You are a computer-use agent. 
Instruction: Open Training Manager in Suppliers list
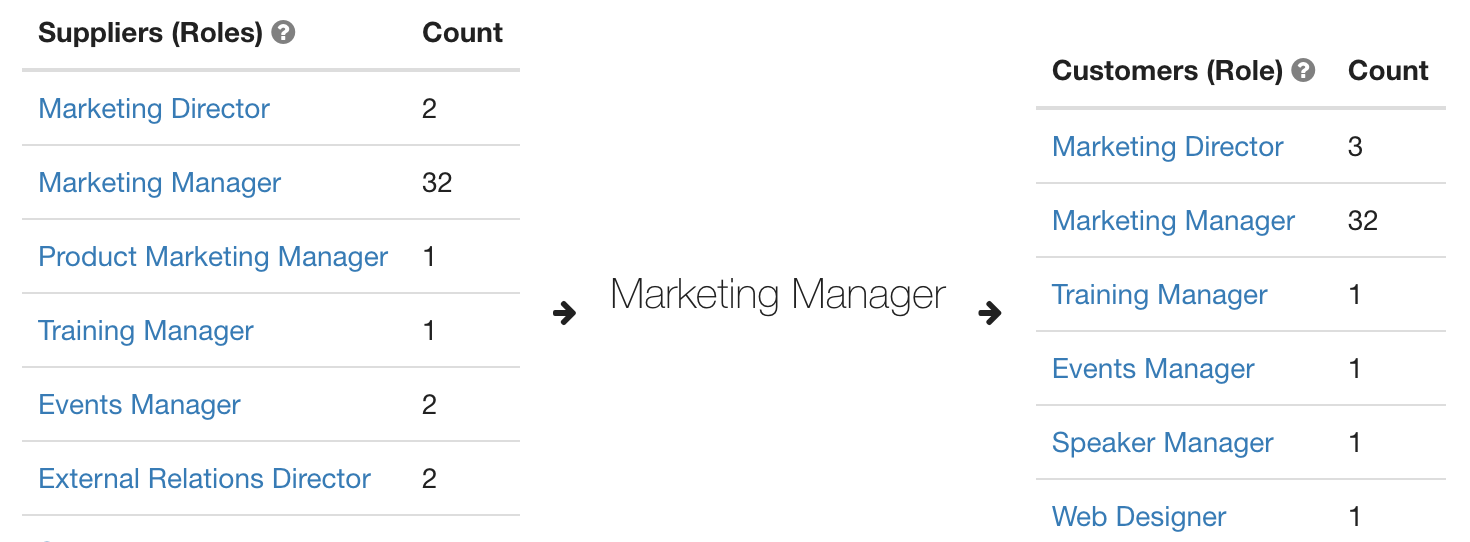click(146, 331)
